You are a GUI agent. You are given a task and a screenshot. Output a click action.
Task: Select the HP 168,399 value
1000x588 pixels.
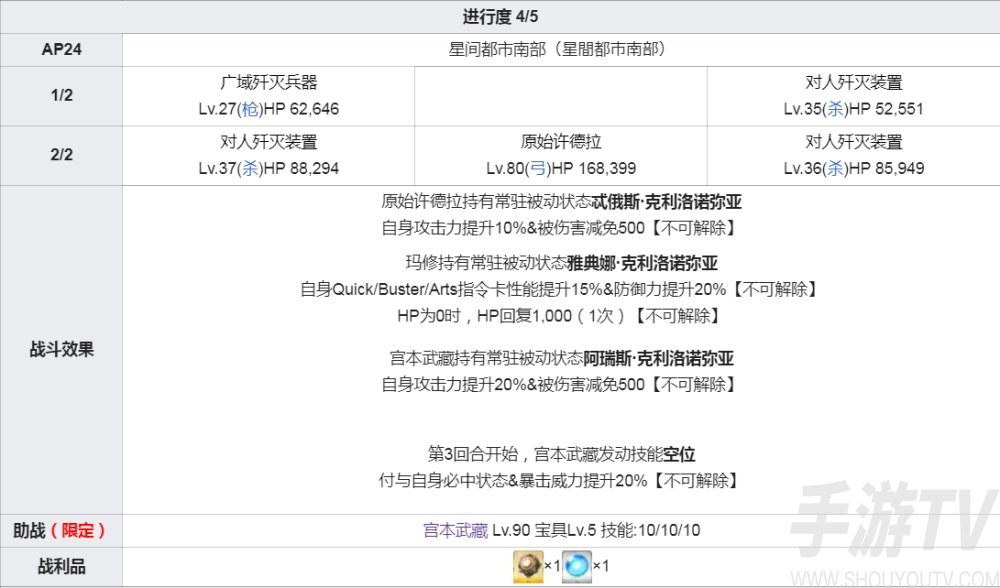pyautogui.click(x=594, y=168)
